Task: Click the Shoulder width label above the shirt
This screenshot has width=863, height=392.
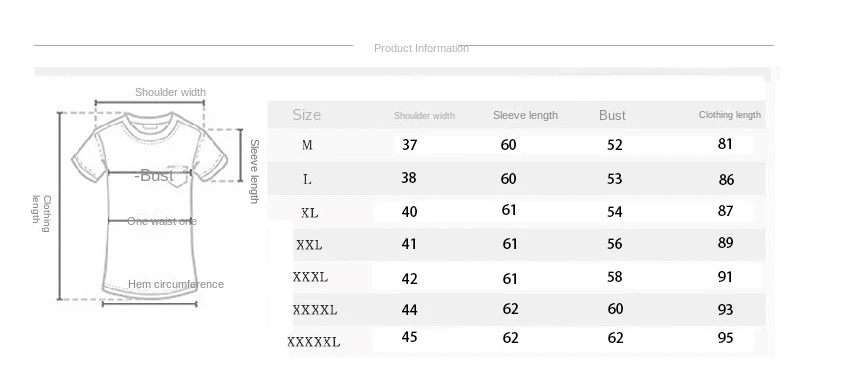Action: pyautogui.click(x=171, y=92)
